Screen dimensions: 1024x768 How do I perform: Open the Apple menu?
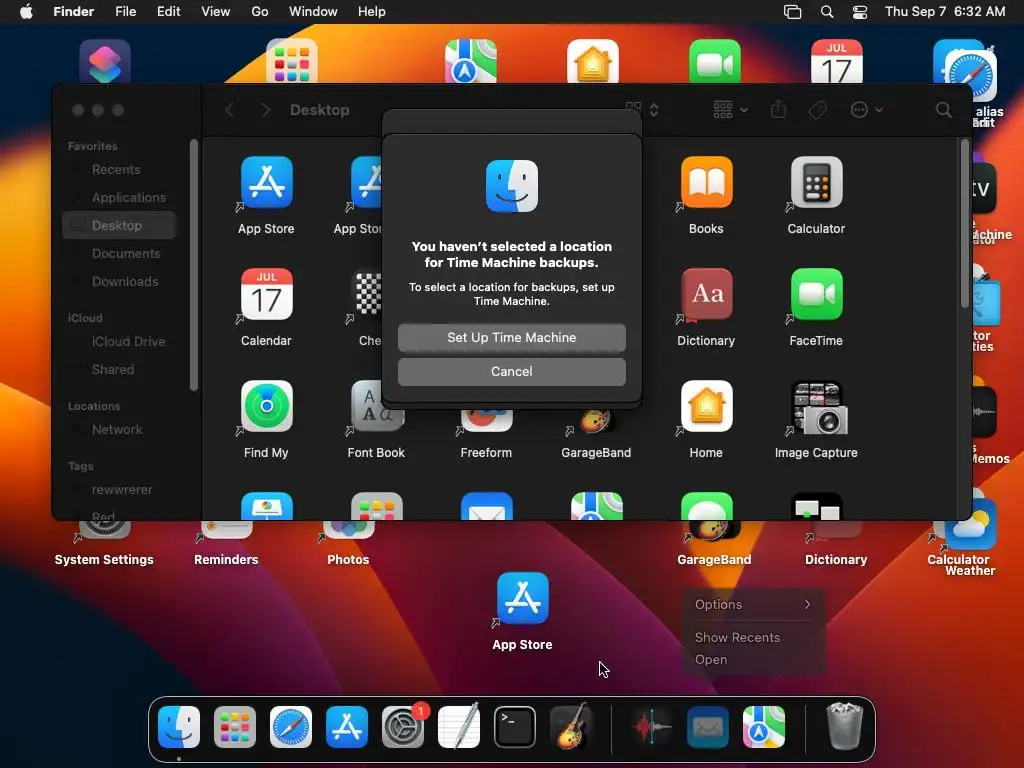click(26, 12)
